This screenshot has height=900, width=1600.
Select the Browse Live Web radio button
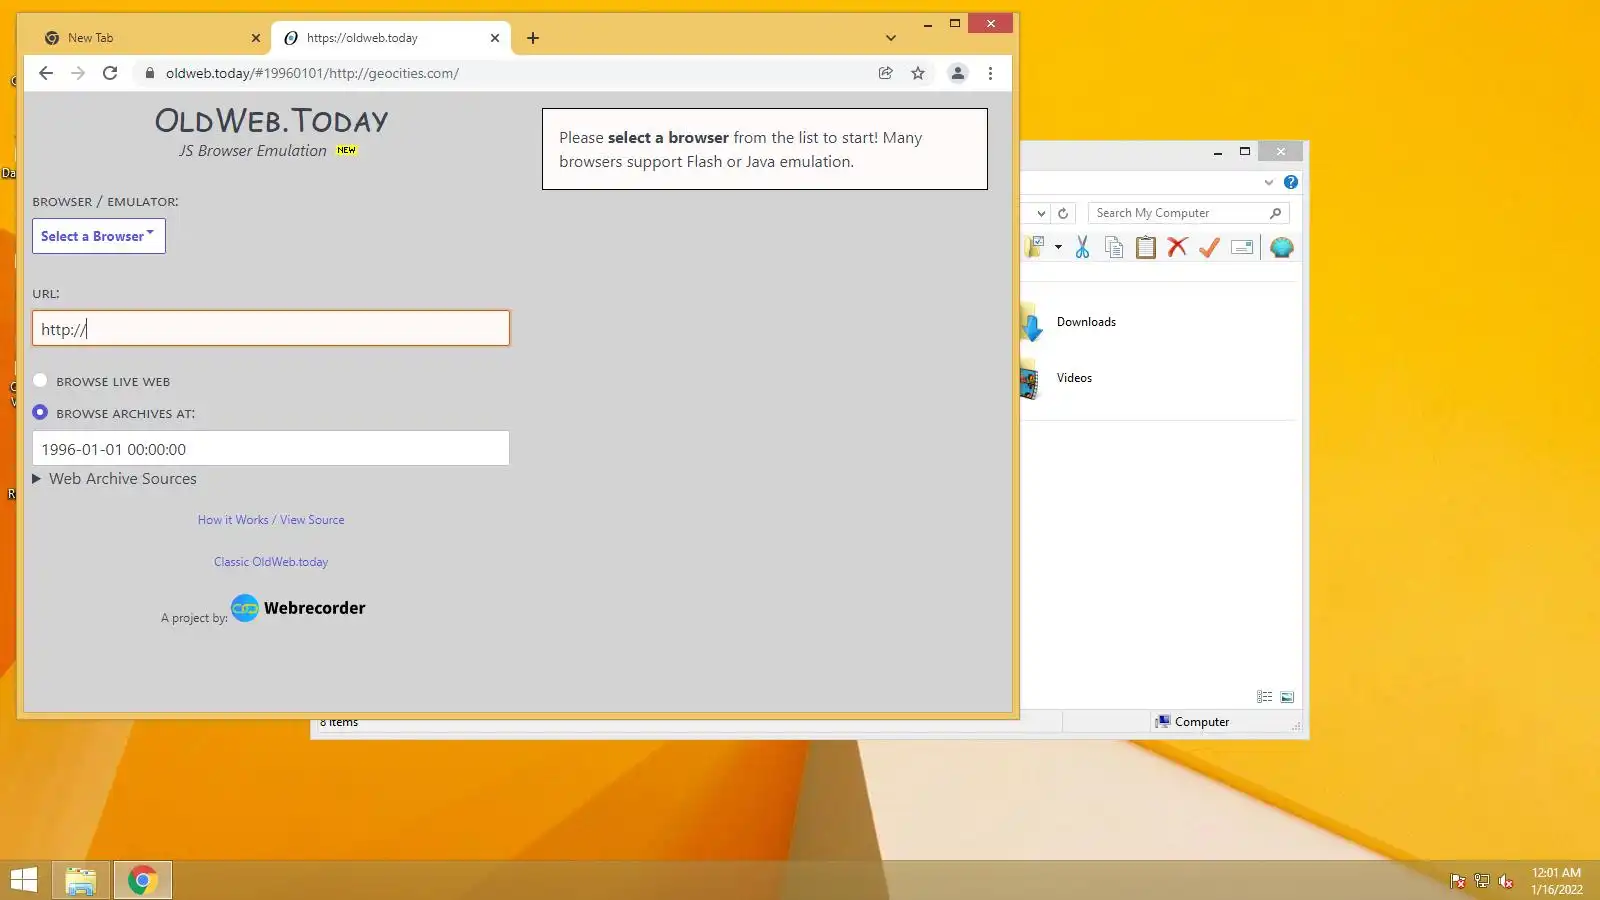pos(40,380)
